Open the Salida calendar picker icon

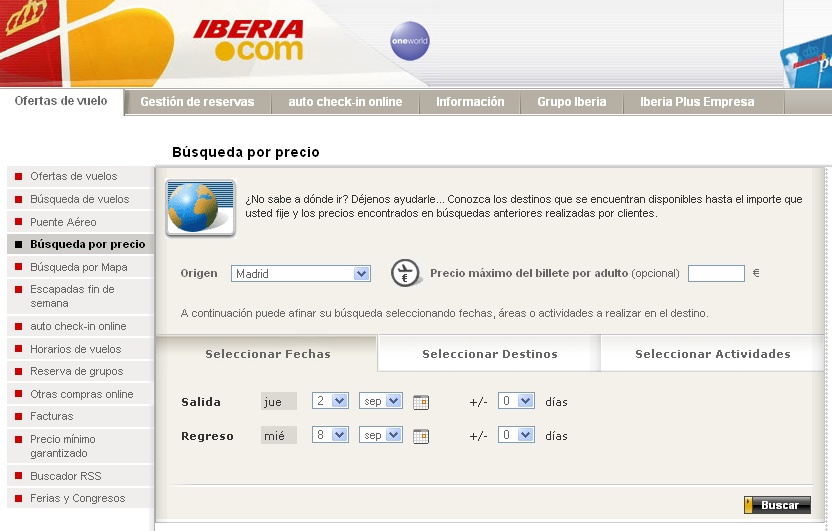tap(421, 402)
